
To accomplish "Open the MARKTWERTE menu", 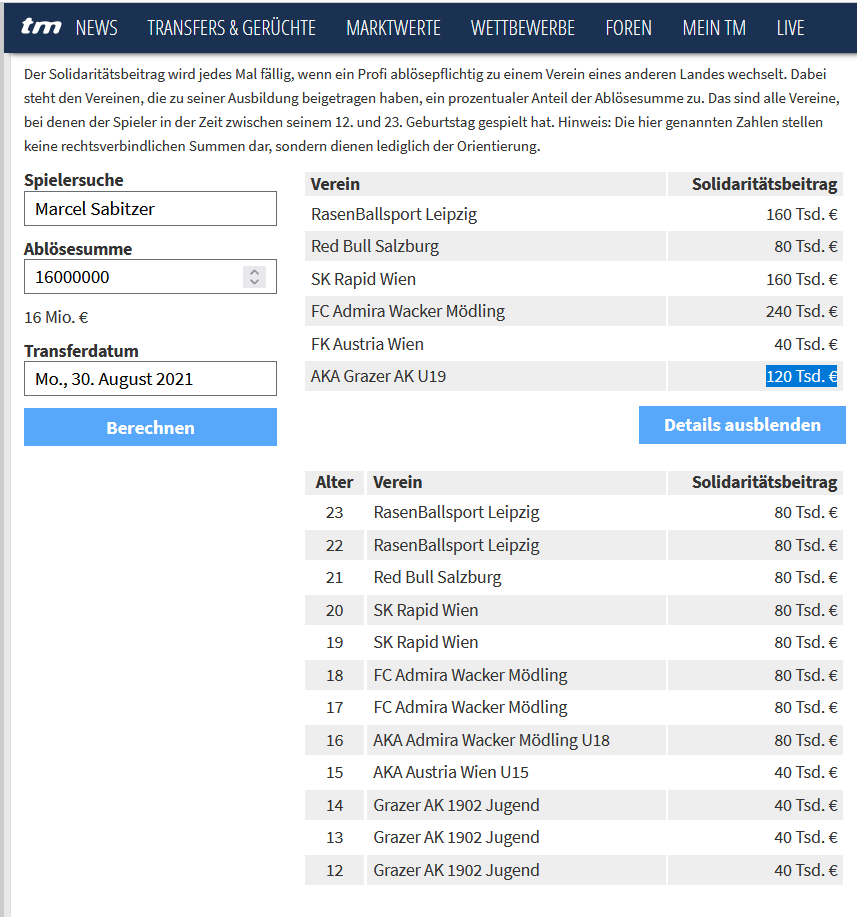I will coord(393,27).
